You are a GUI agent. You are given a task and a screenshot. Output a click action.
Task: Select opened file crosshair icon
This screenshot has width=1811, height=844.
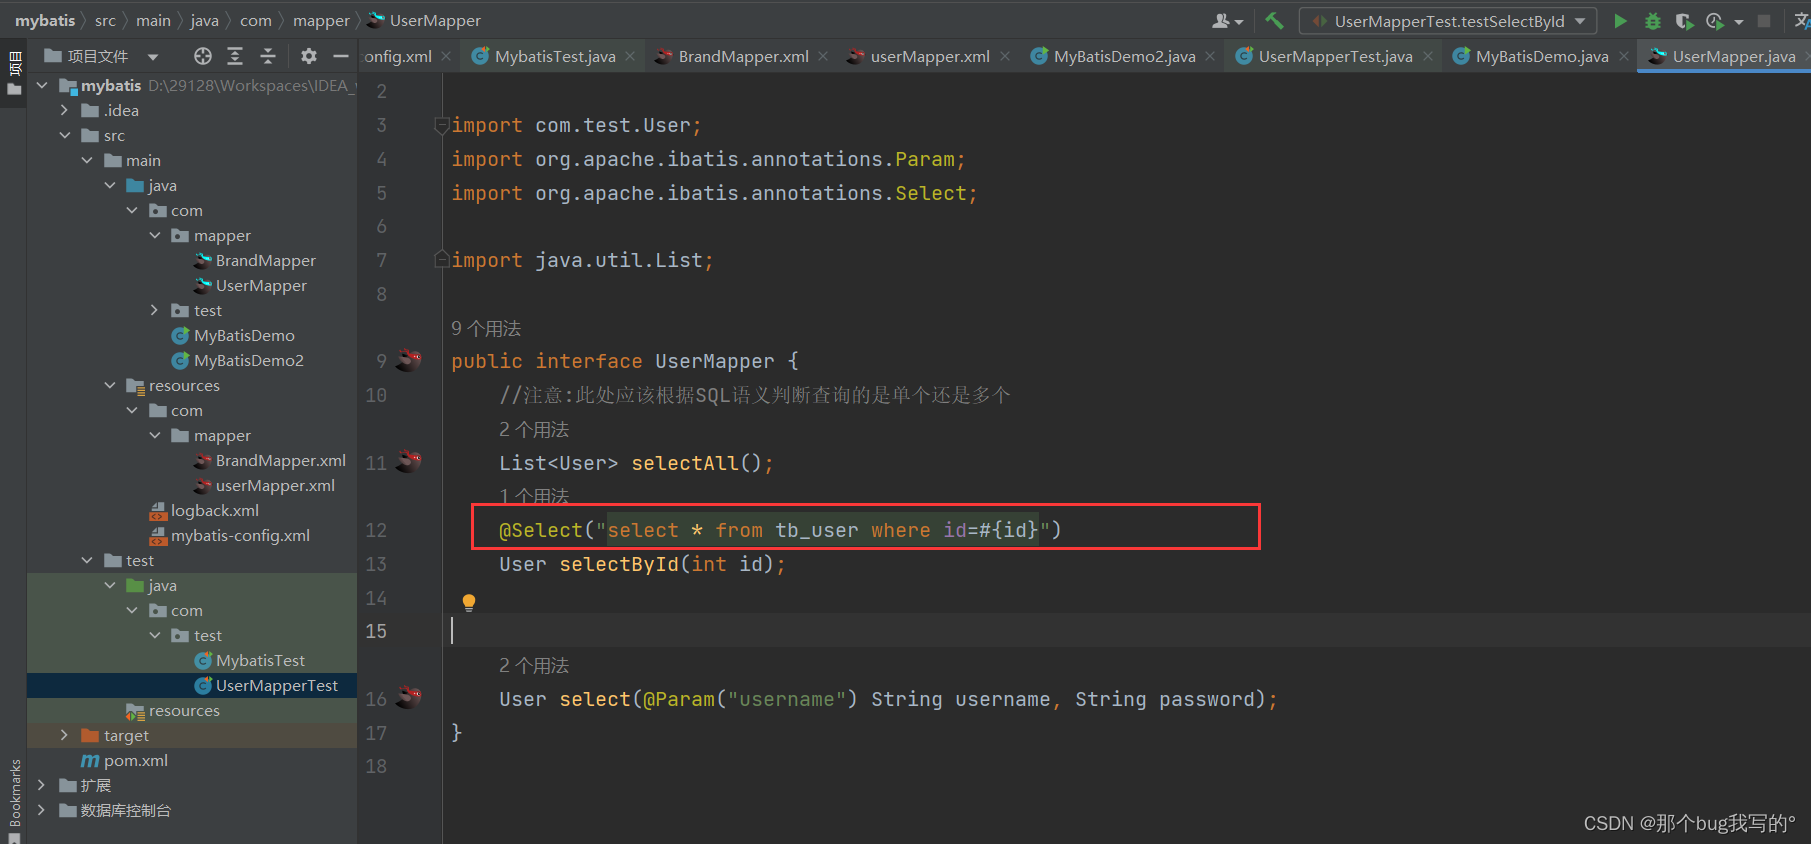pyautogui.click(x=203, y=56)
